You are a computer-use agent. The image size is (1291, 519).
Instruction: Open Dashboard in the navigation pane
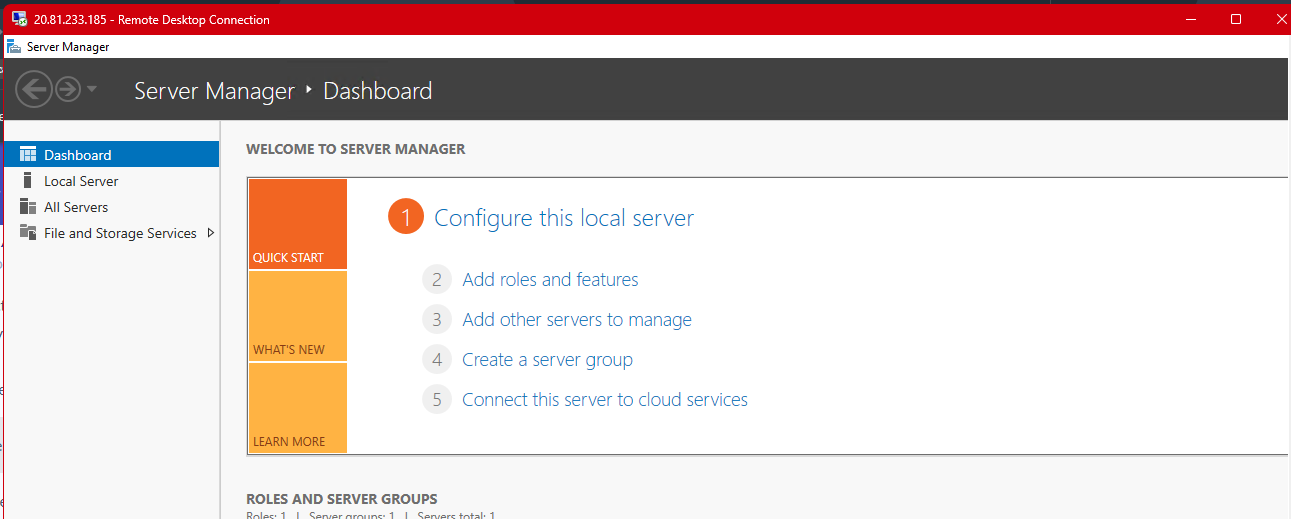(x=111, y=155)
